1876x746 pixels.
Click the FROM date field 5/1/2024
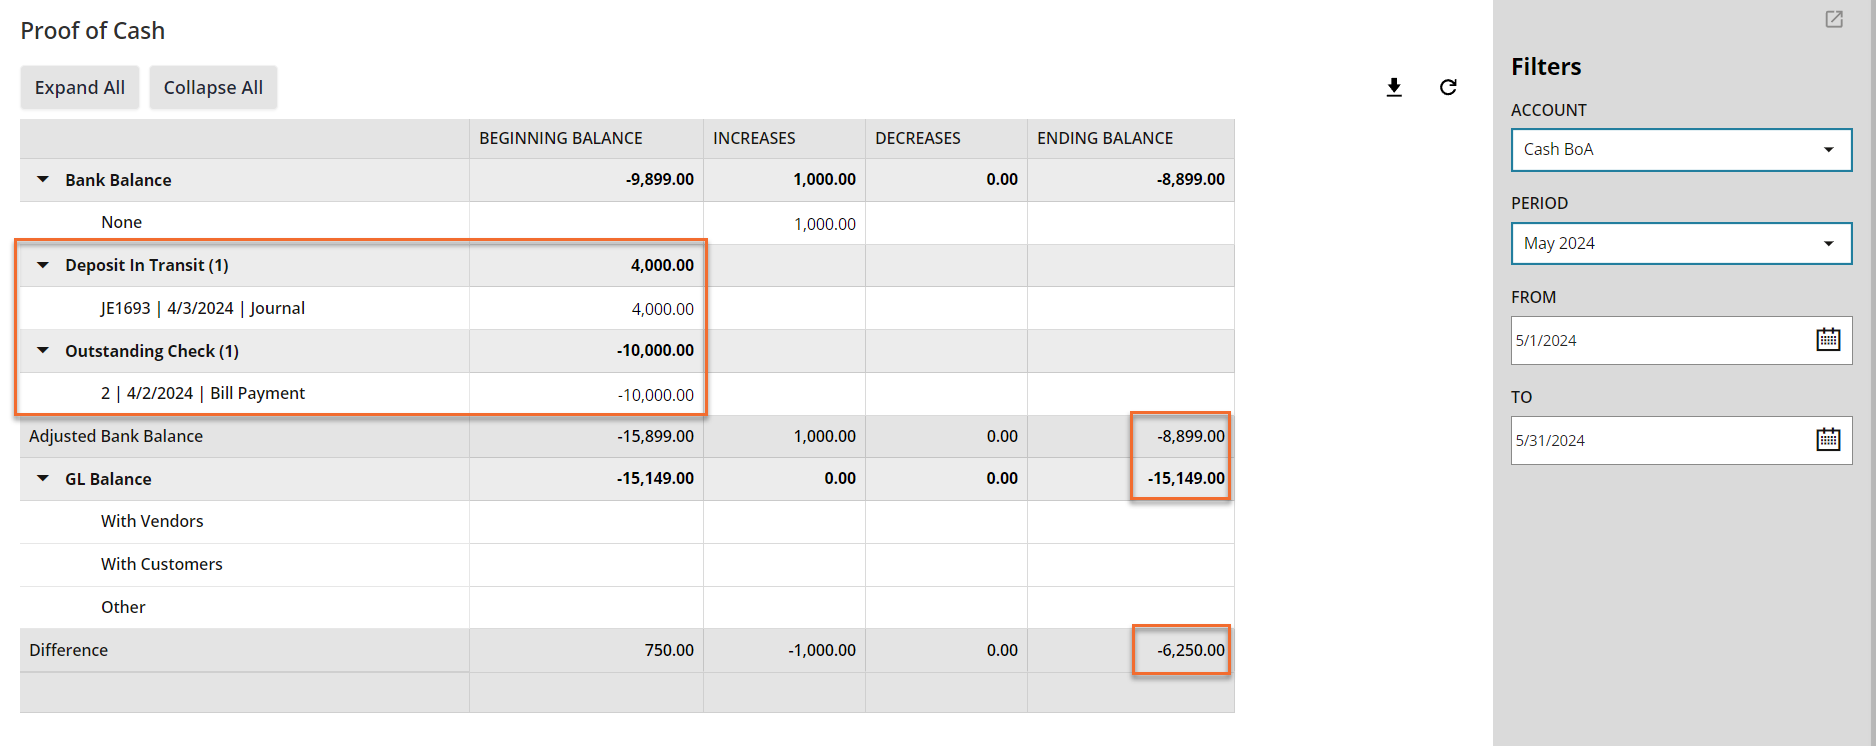pyautogui.click(x=1660, y=341)
